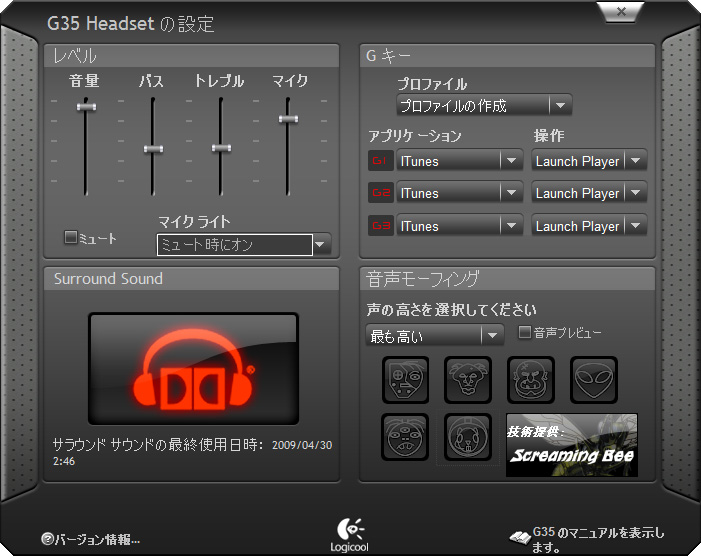Click the 音声モーフィング panel header
This screenshot has width=701, height=556.
click(x=507, y=279)
